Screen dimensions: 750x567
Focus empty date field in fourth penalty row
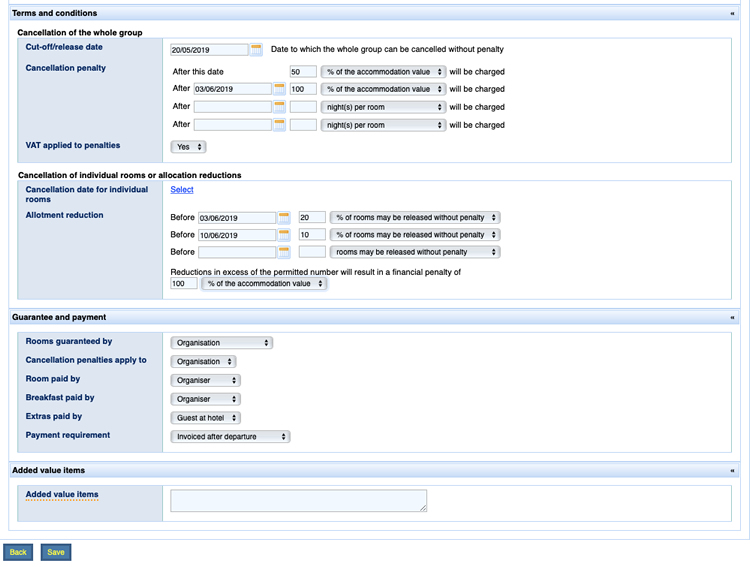[x=232, y=125]
